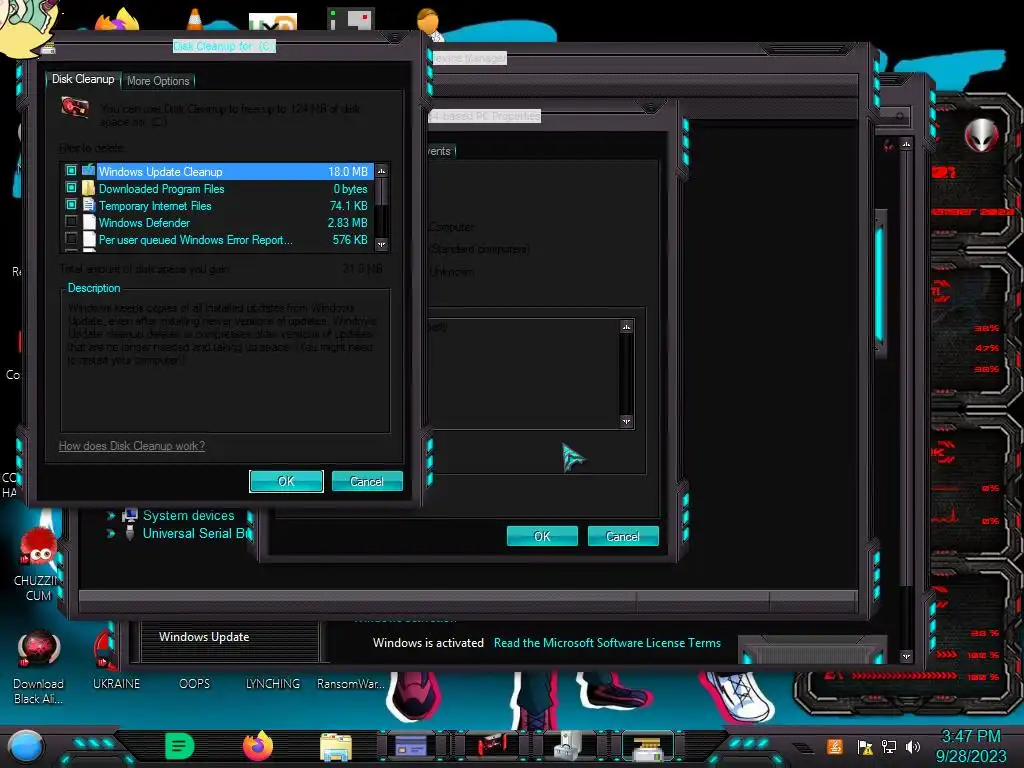Image resolution: width=1024 pixels, height=768 pixels.
Task: Switch to Disk Cleanup taskbar button
Action: click(647, 746)
